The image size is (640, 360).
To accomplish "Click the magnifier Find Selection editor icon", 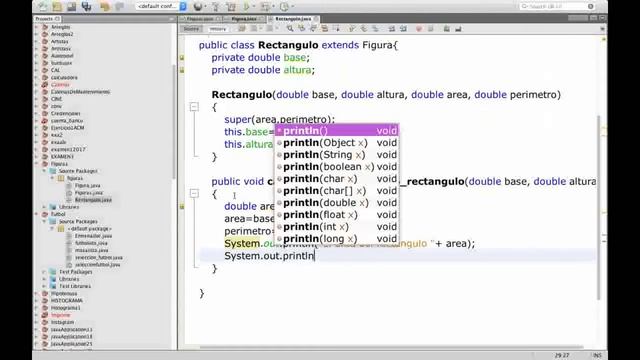I will pyautogui.click(x=290, y=29).
